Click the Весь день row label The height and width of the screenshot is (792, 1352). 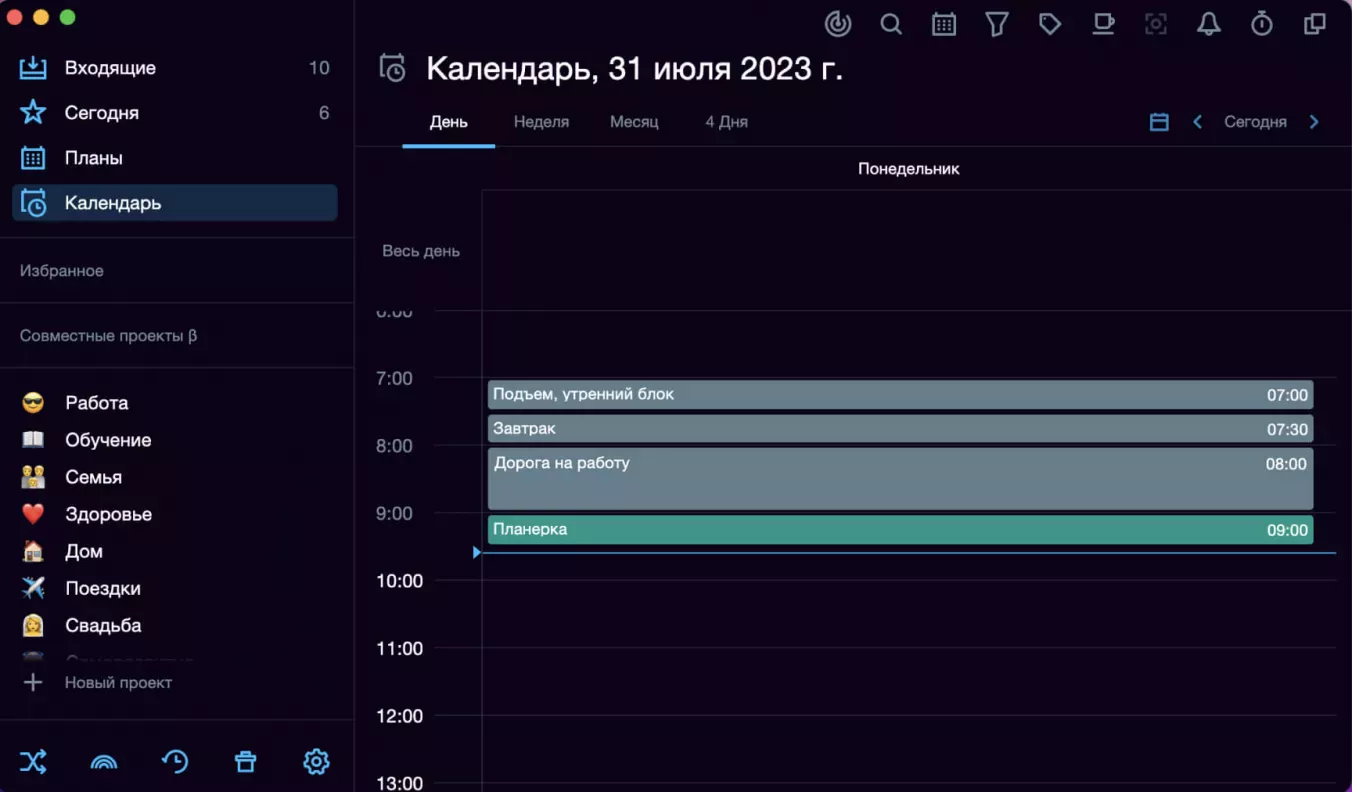point(421,251)
